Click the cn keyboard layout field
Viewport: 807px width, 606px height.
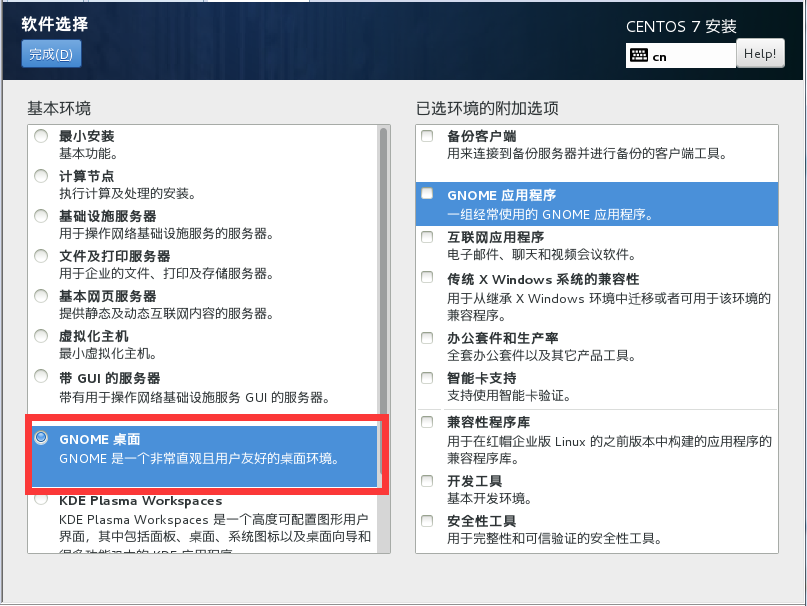[x=680, y=56]
